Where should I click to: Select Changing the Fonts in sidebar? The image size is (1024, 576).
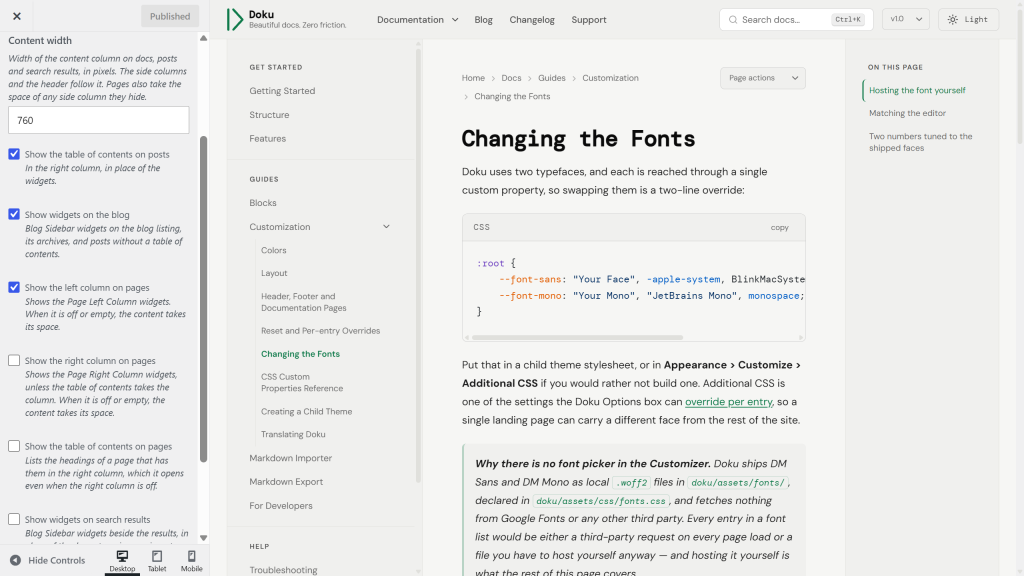[300, 354]
